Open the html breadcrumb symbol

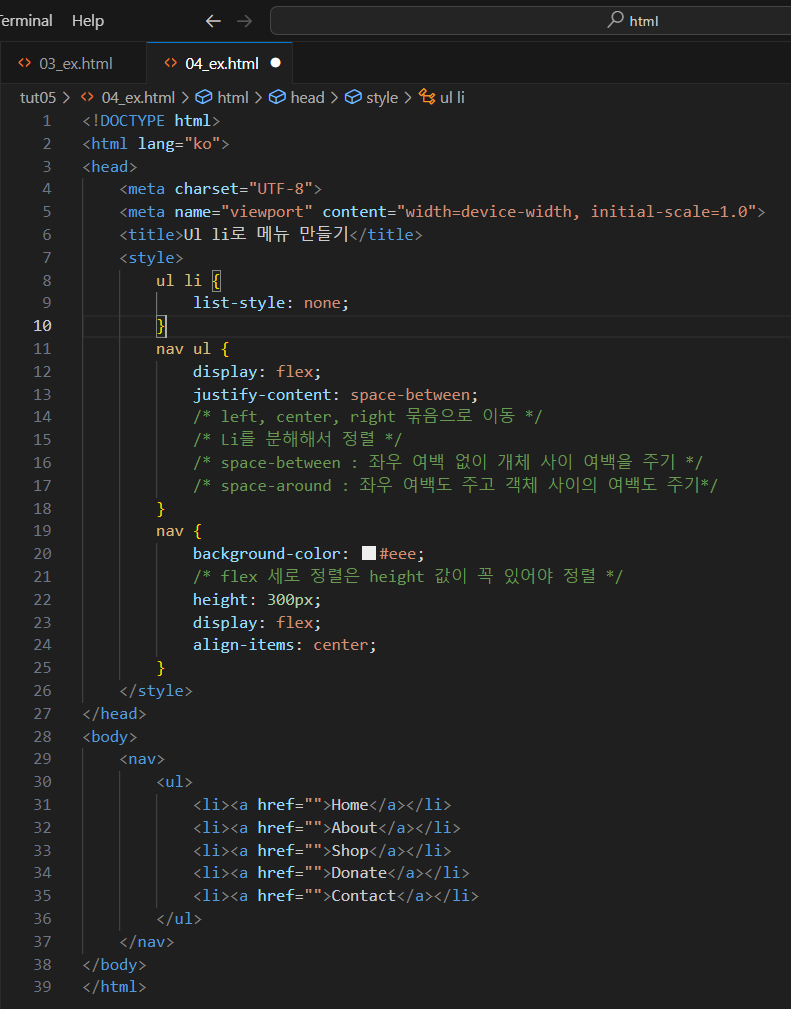tap(232, 98)
